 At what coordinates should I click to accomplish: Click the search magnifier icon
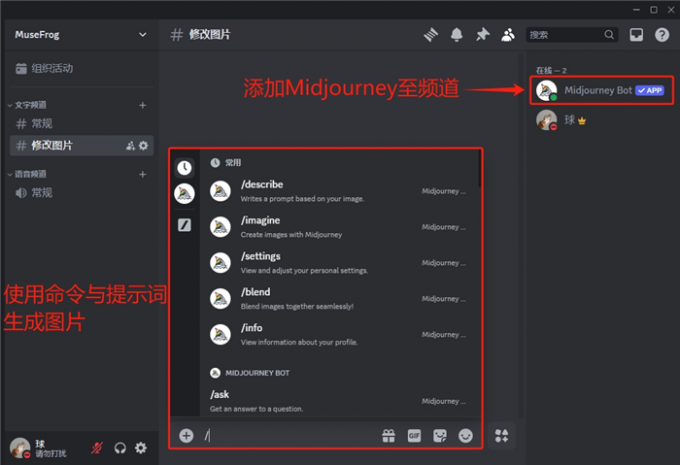(x=609, y=35)
